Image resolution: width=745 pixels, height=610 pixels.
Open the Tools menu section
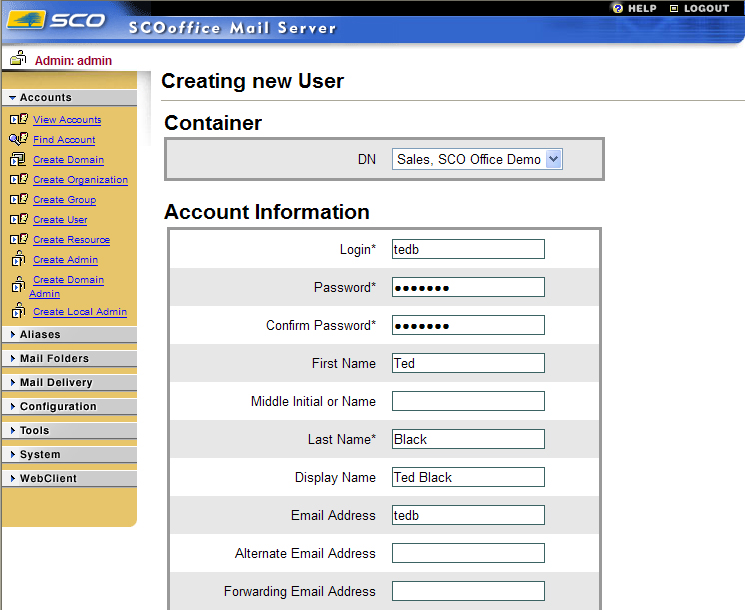[x=34, y=431]
